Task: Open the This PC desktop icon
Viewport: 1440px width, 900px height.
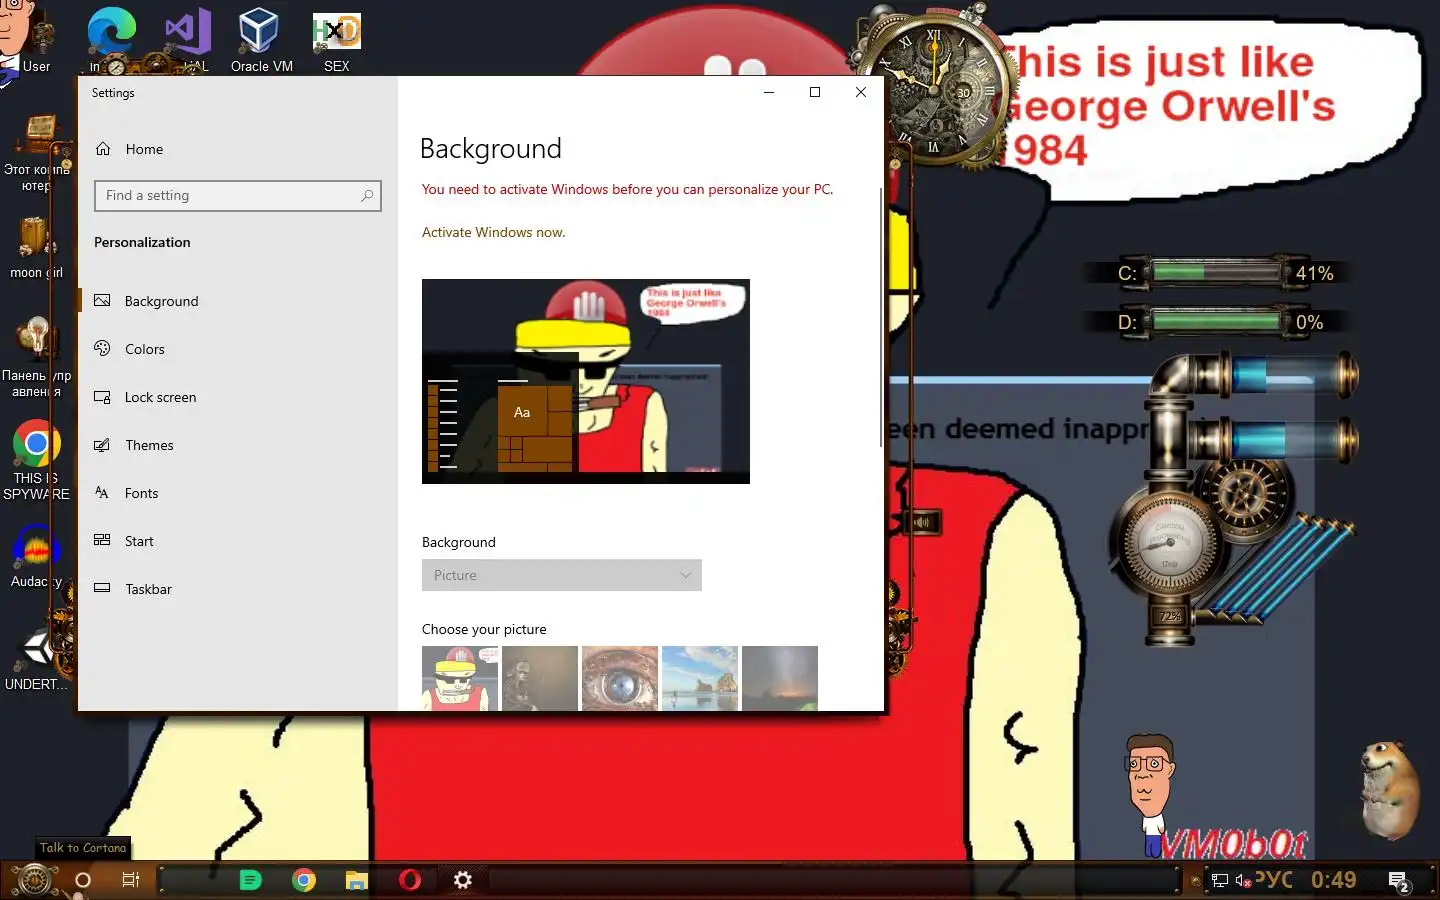Action: point(36,152)
